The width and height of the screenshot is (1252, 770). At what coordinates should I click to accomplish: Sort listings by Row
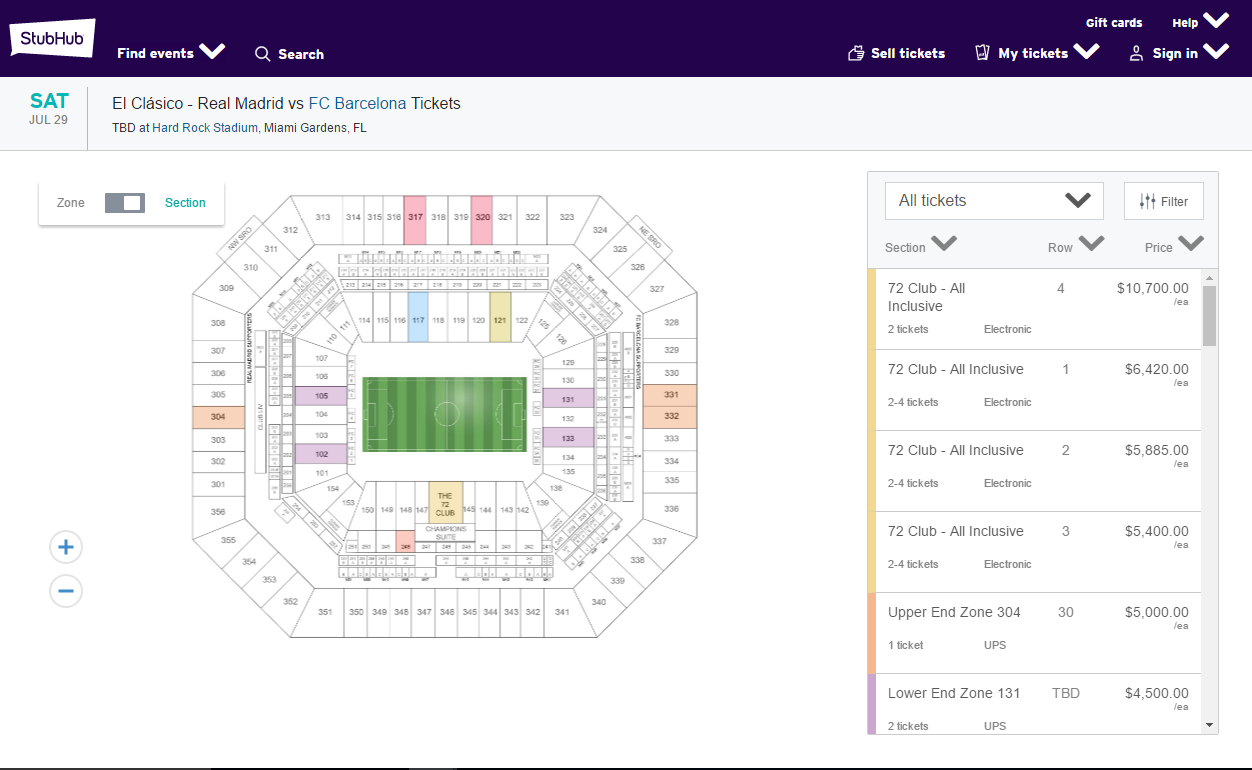tap(1075, 246)
